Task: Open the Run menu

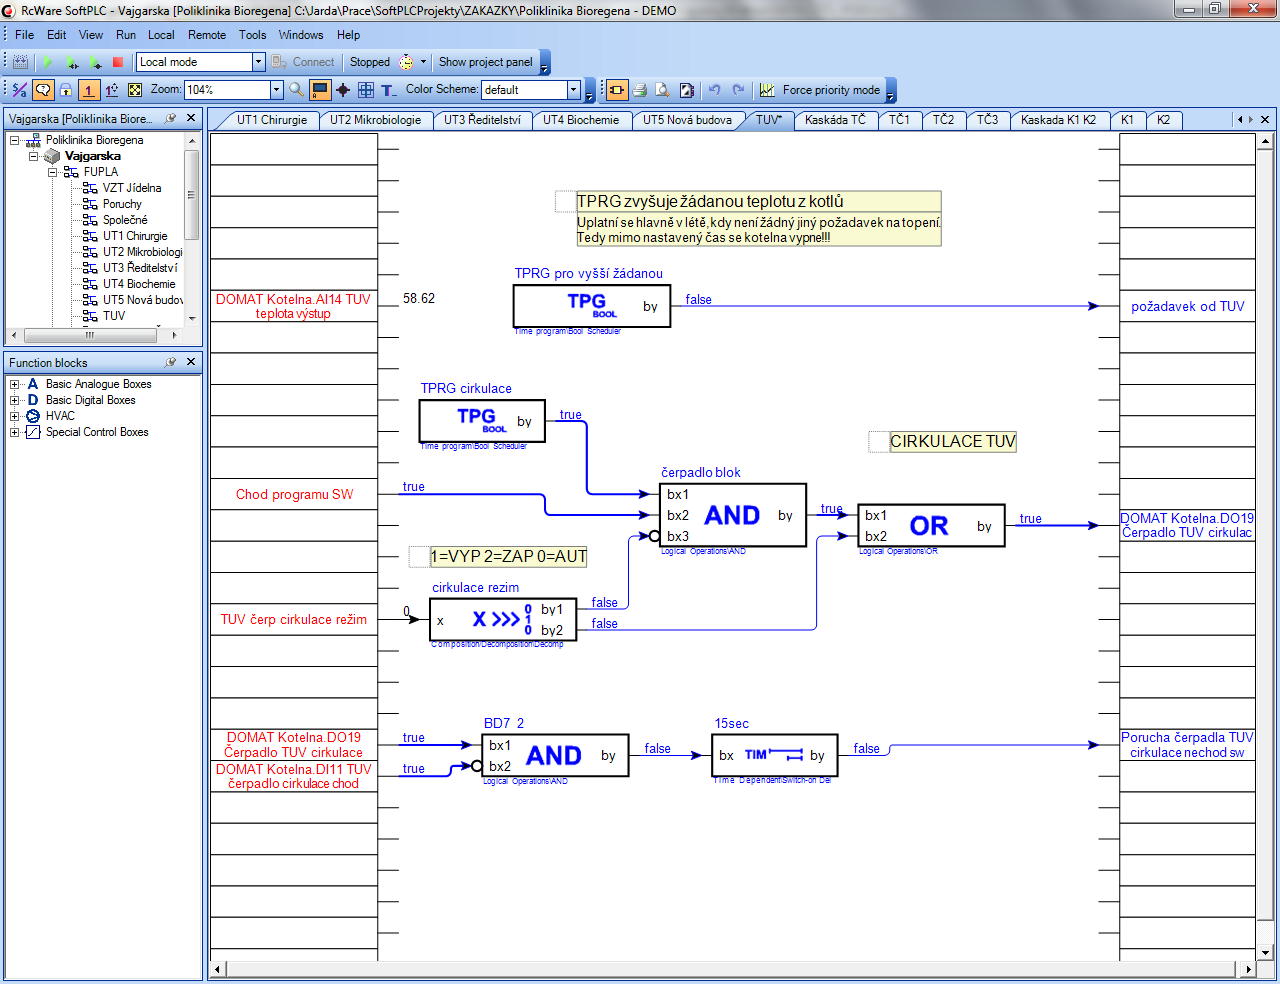Action: pos(126,35)
